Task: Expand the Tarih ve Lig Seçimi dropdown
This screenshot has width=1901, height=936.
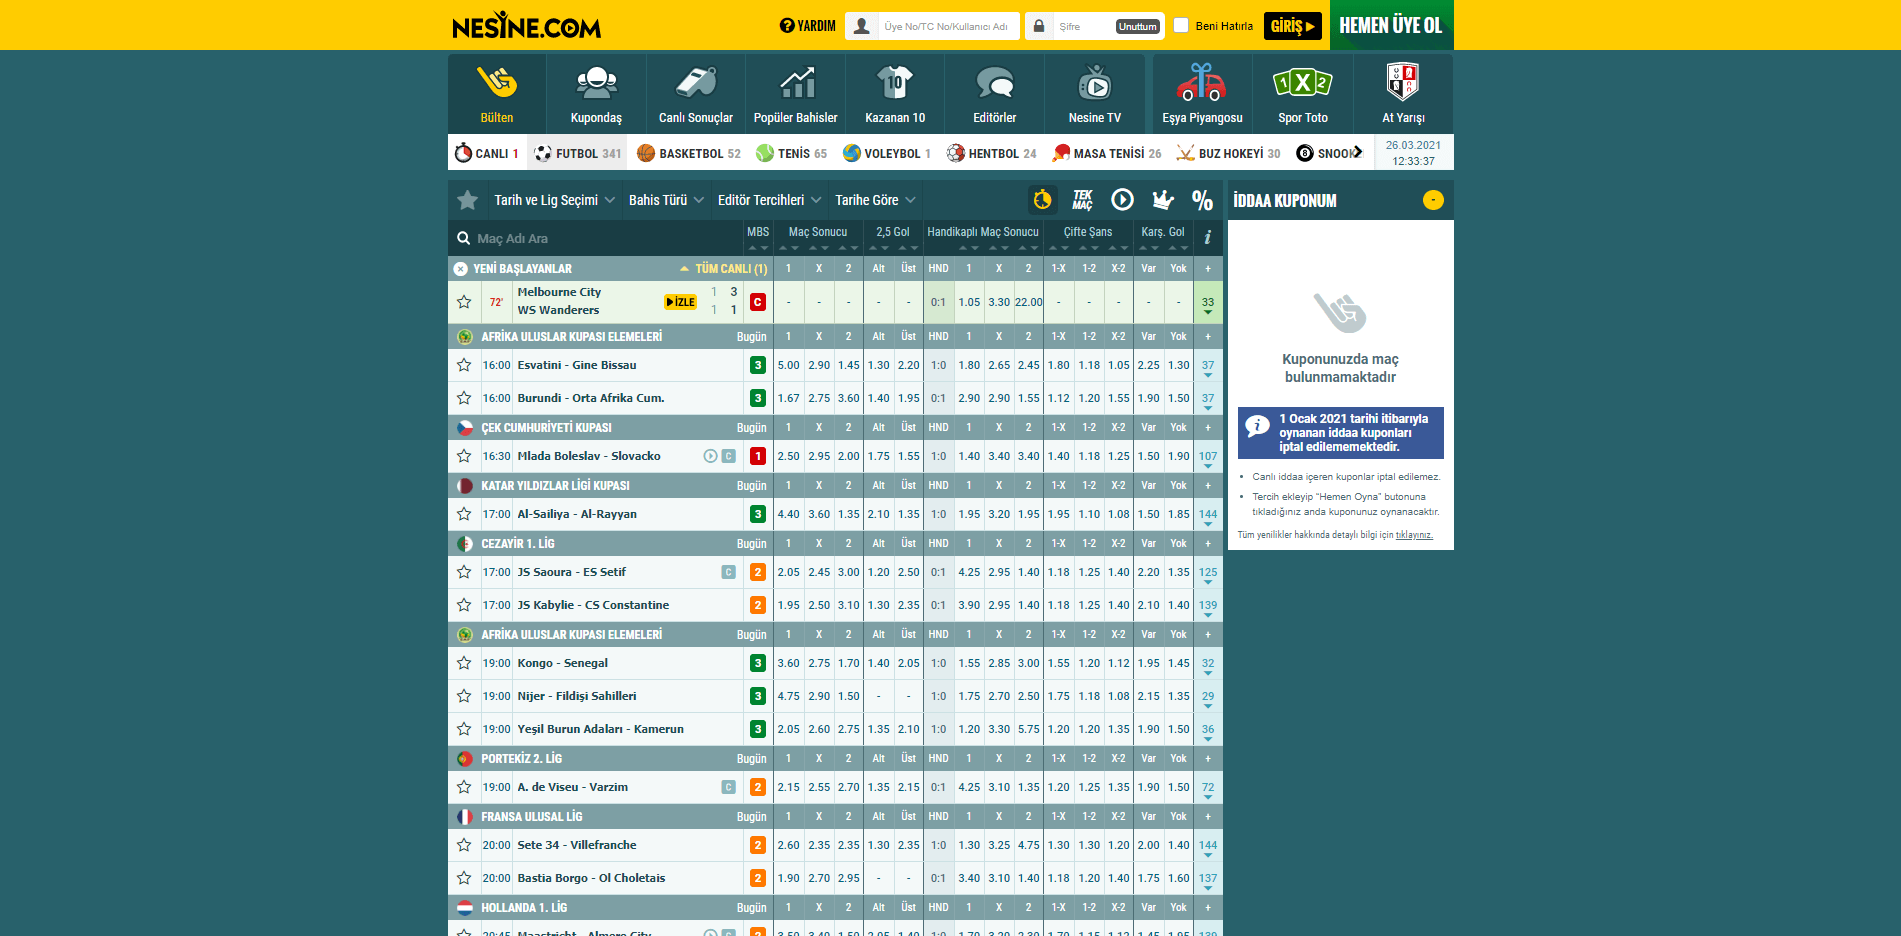Action: [x=554, y=200]
